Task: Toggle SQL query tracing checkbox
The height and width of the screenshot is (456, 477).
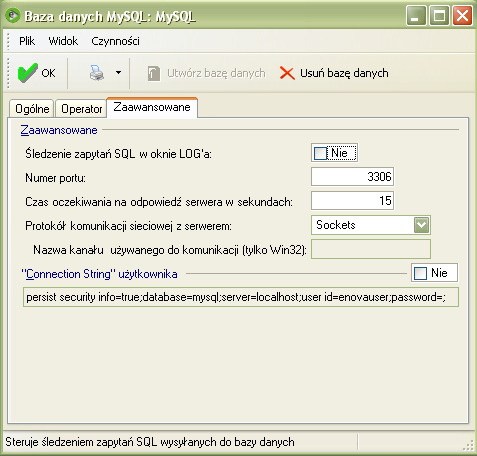Action: click(x=321, y=153)
